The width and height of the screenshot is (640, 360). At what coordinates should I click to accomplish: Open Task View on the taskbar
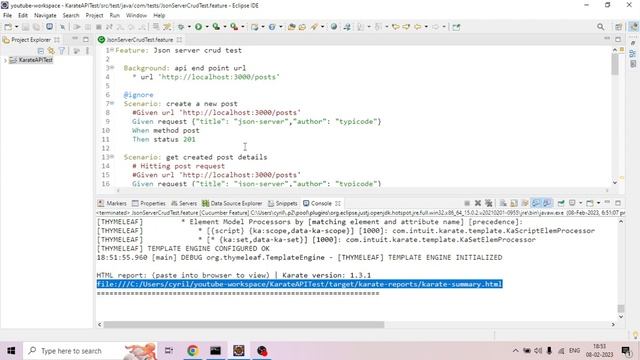pyautogui.click(x=169, y=351)
